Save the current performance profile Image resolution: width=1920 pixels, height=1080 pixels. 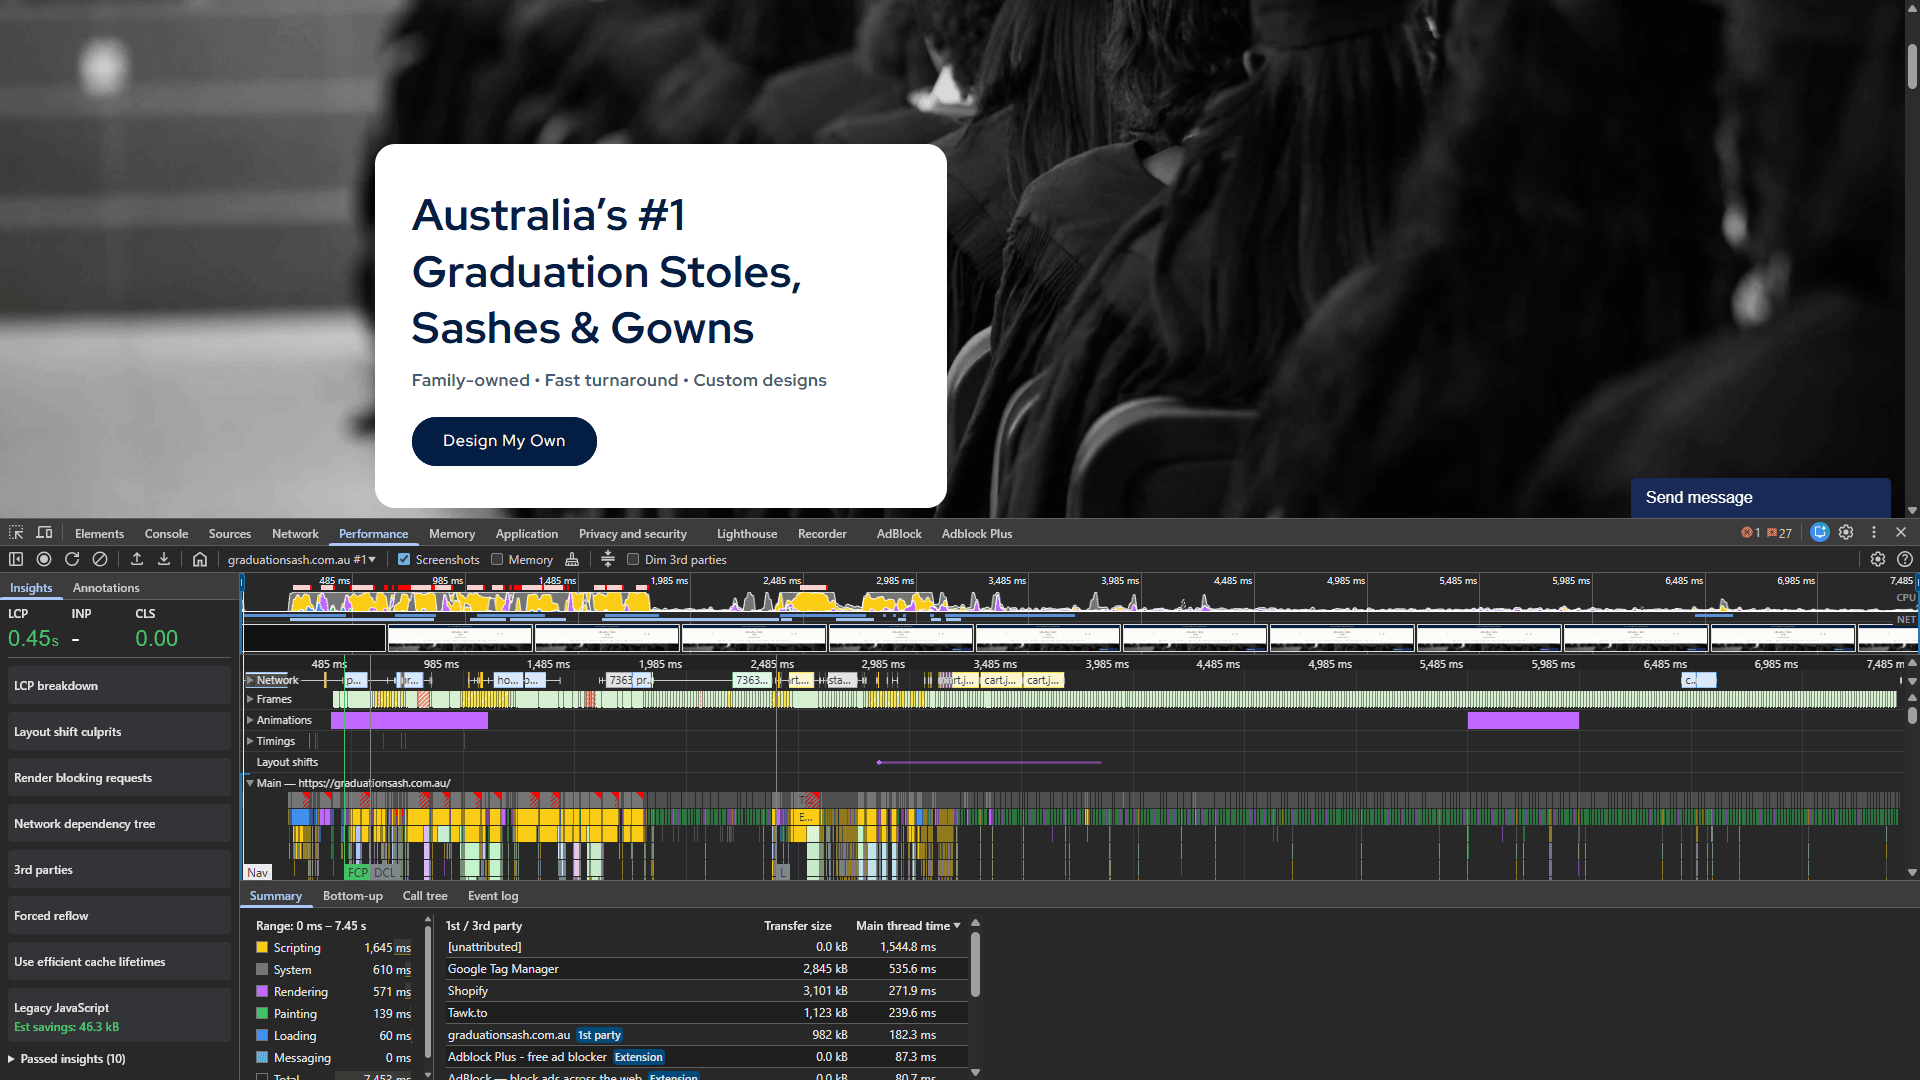[x=165, y=559]
